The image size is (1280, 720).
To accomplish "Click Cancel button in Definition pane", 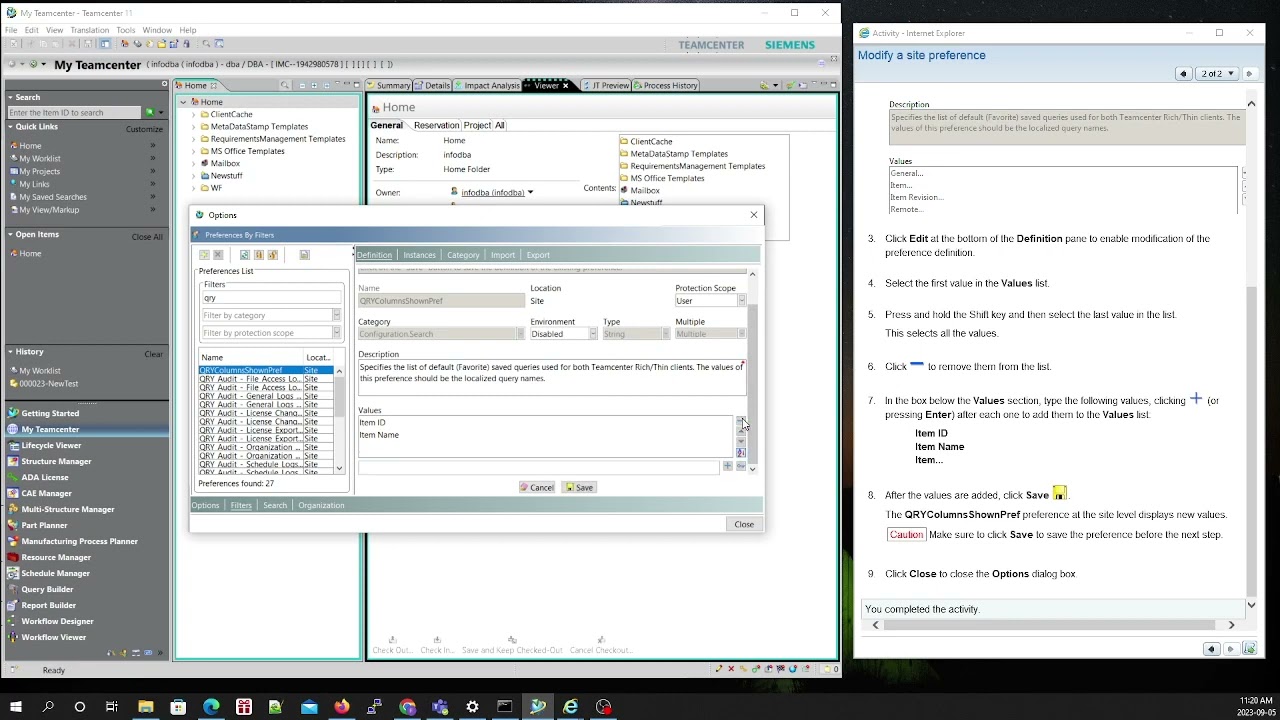I will [x=537, y=487].
